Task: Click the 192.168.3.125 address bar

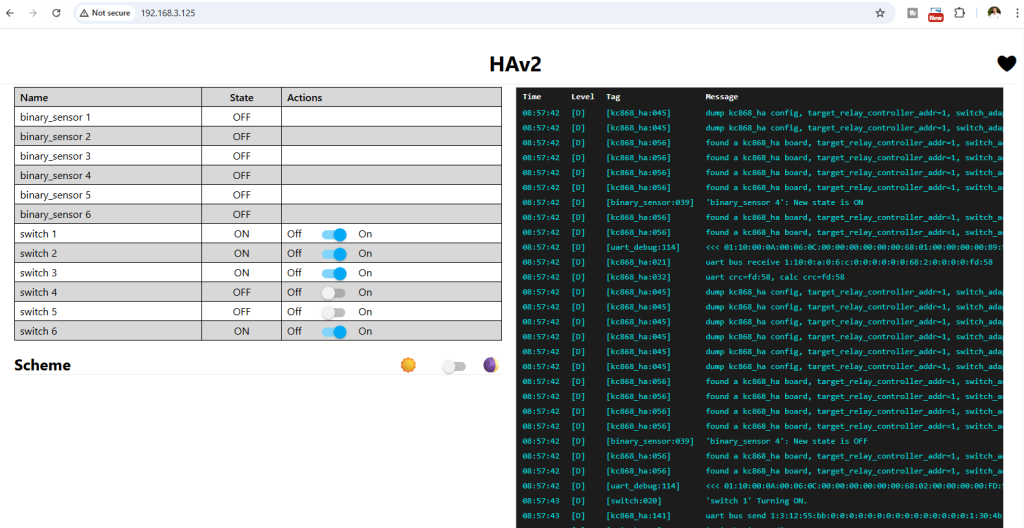Action: point(400,13)
